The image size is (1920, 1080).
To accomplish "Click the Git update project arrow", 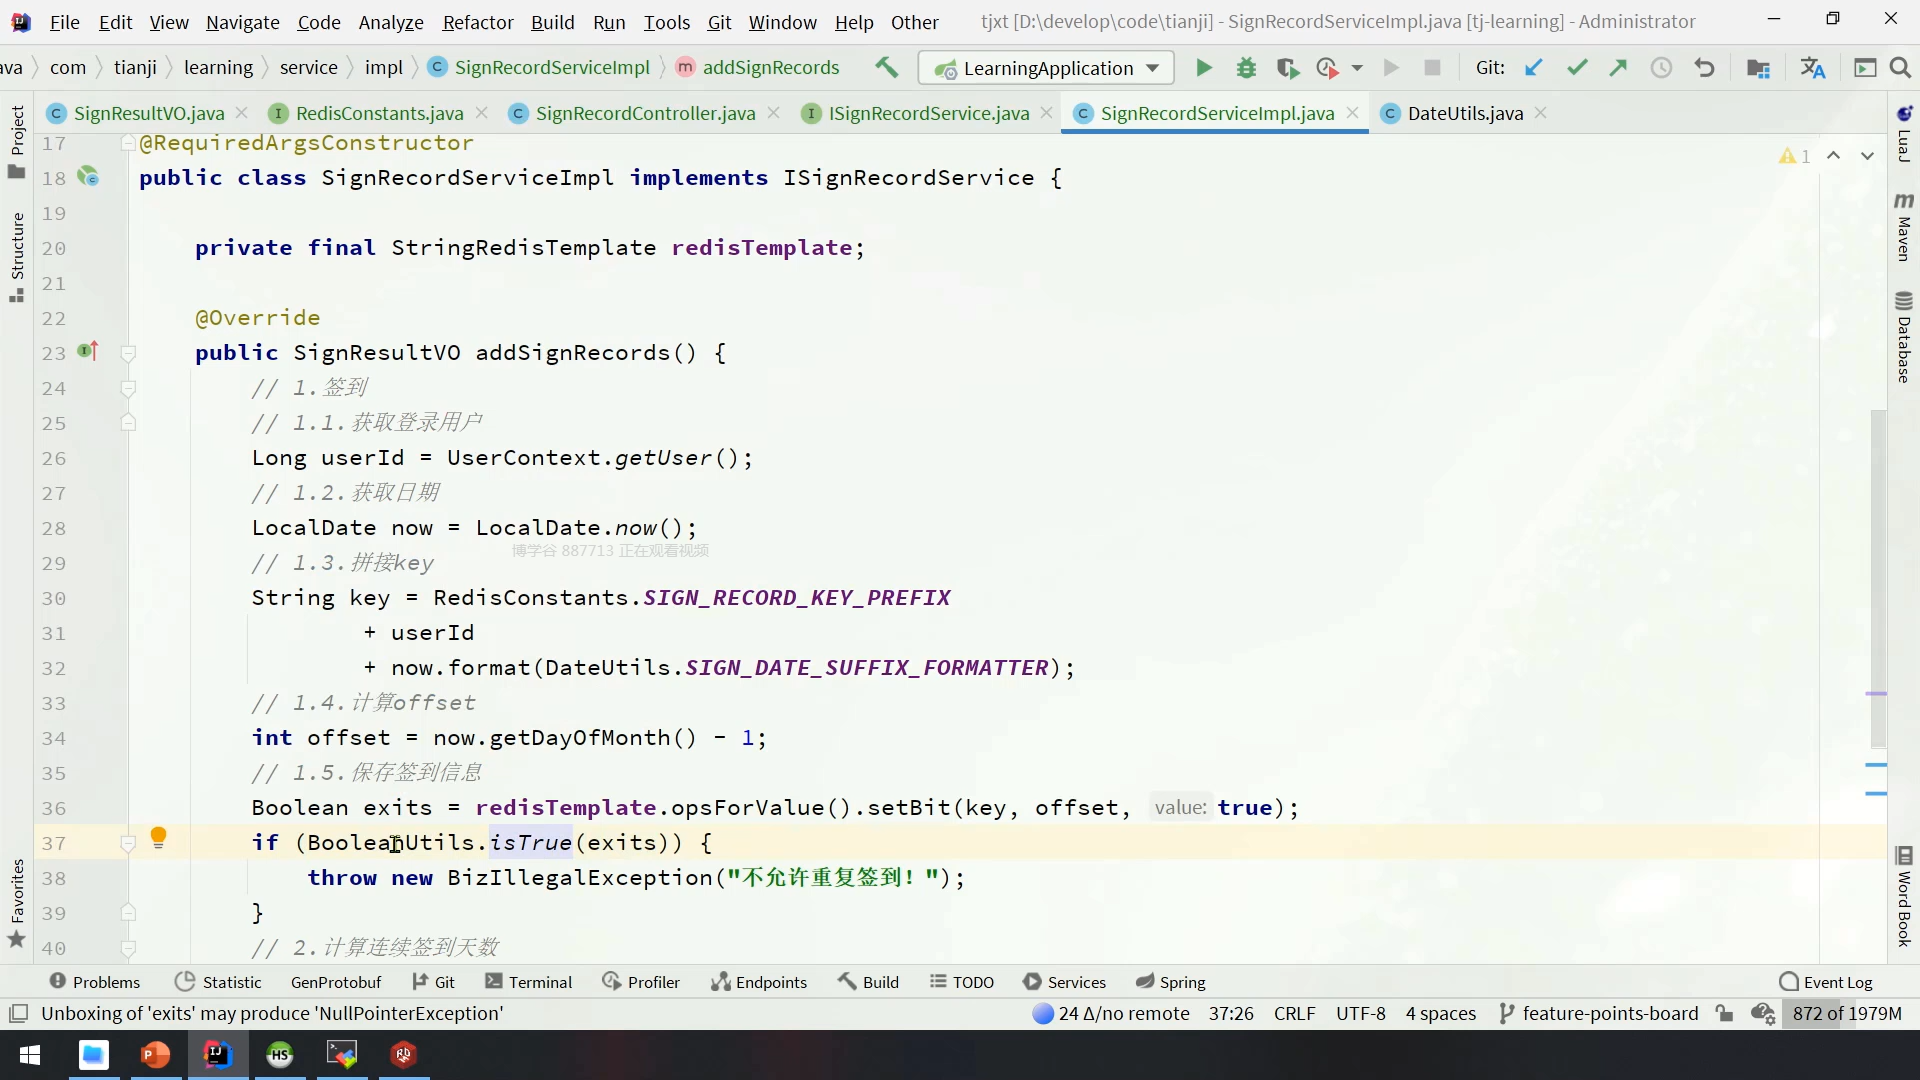I will click(x=1533, y=68).
